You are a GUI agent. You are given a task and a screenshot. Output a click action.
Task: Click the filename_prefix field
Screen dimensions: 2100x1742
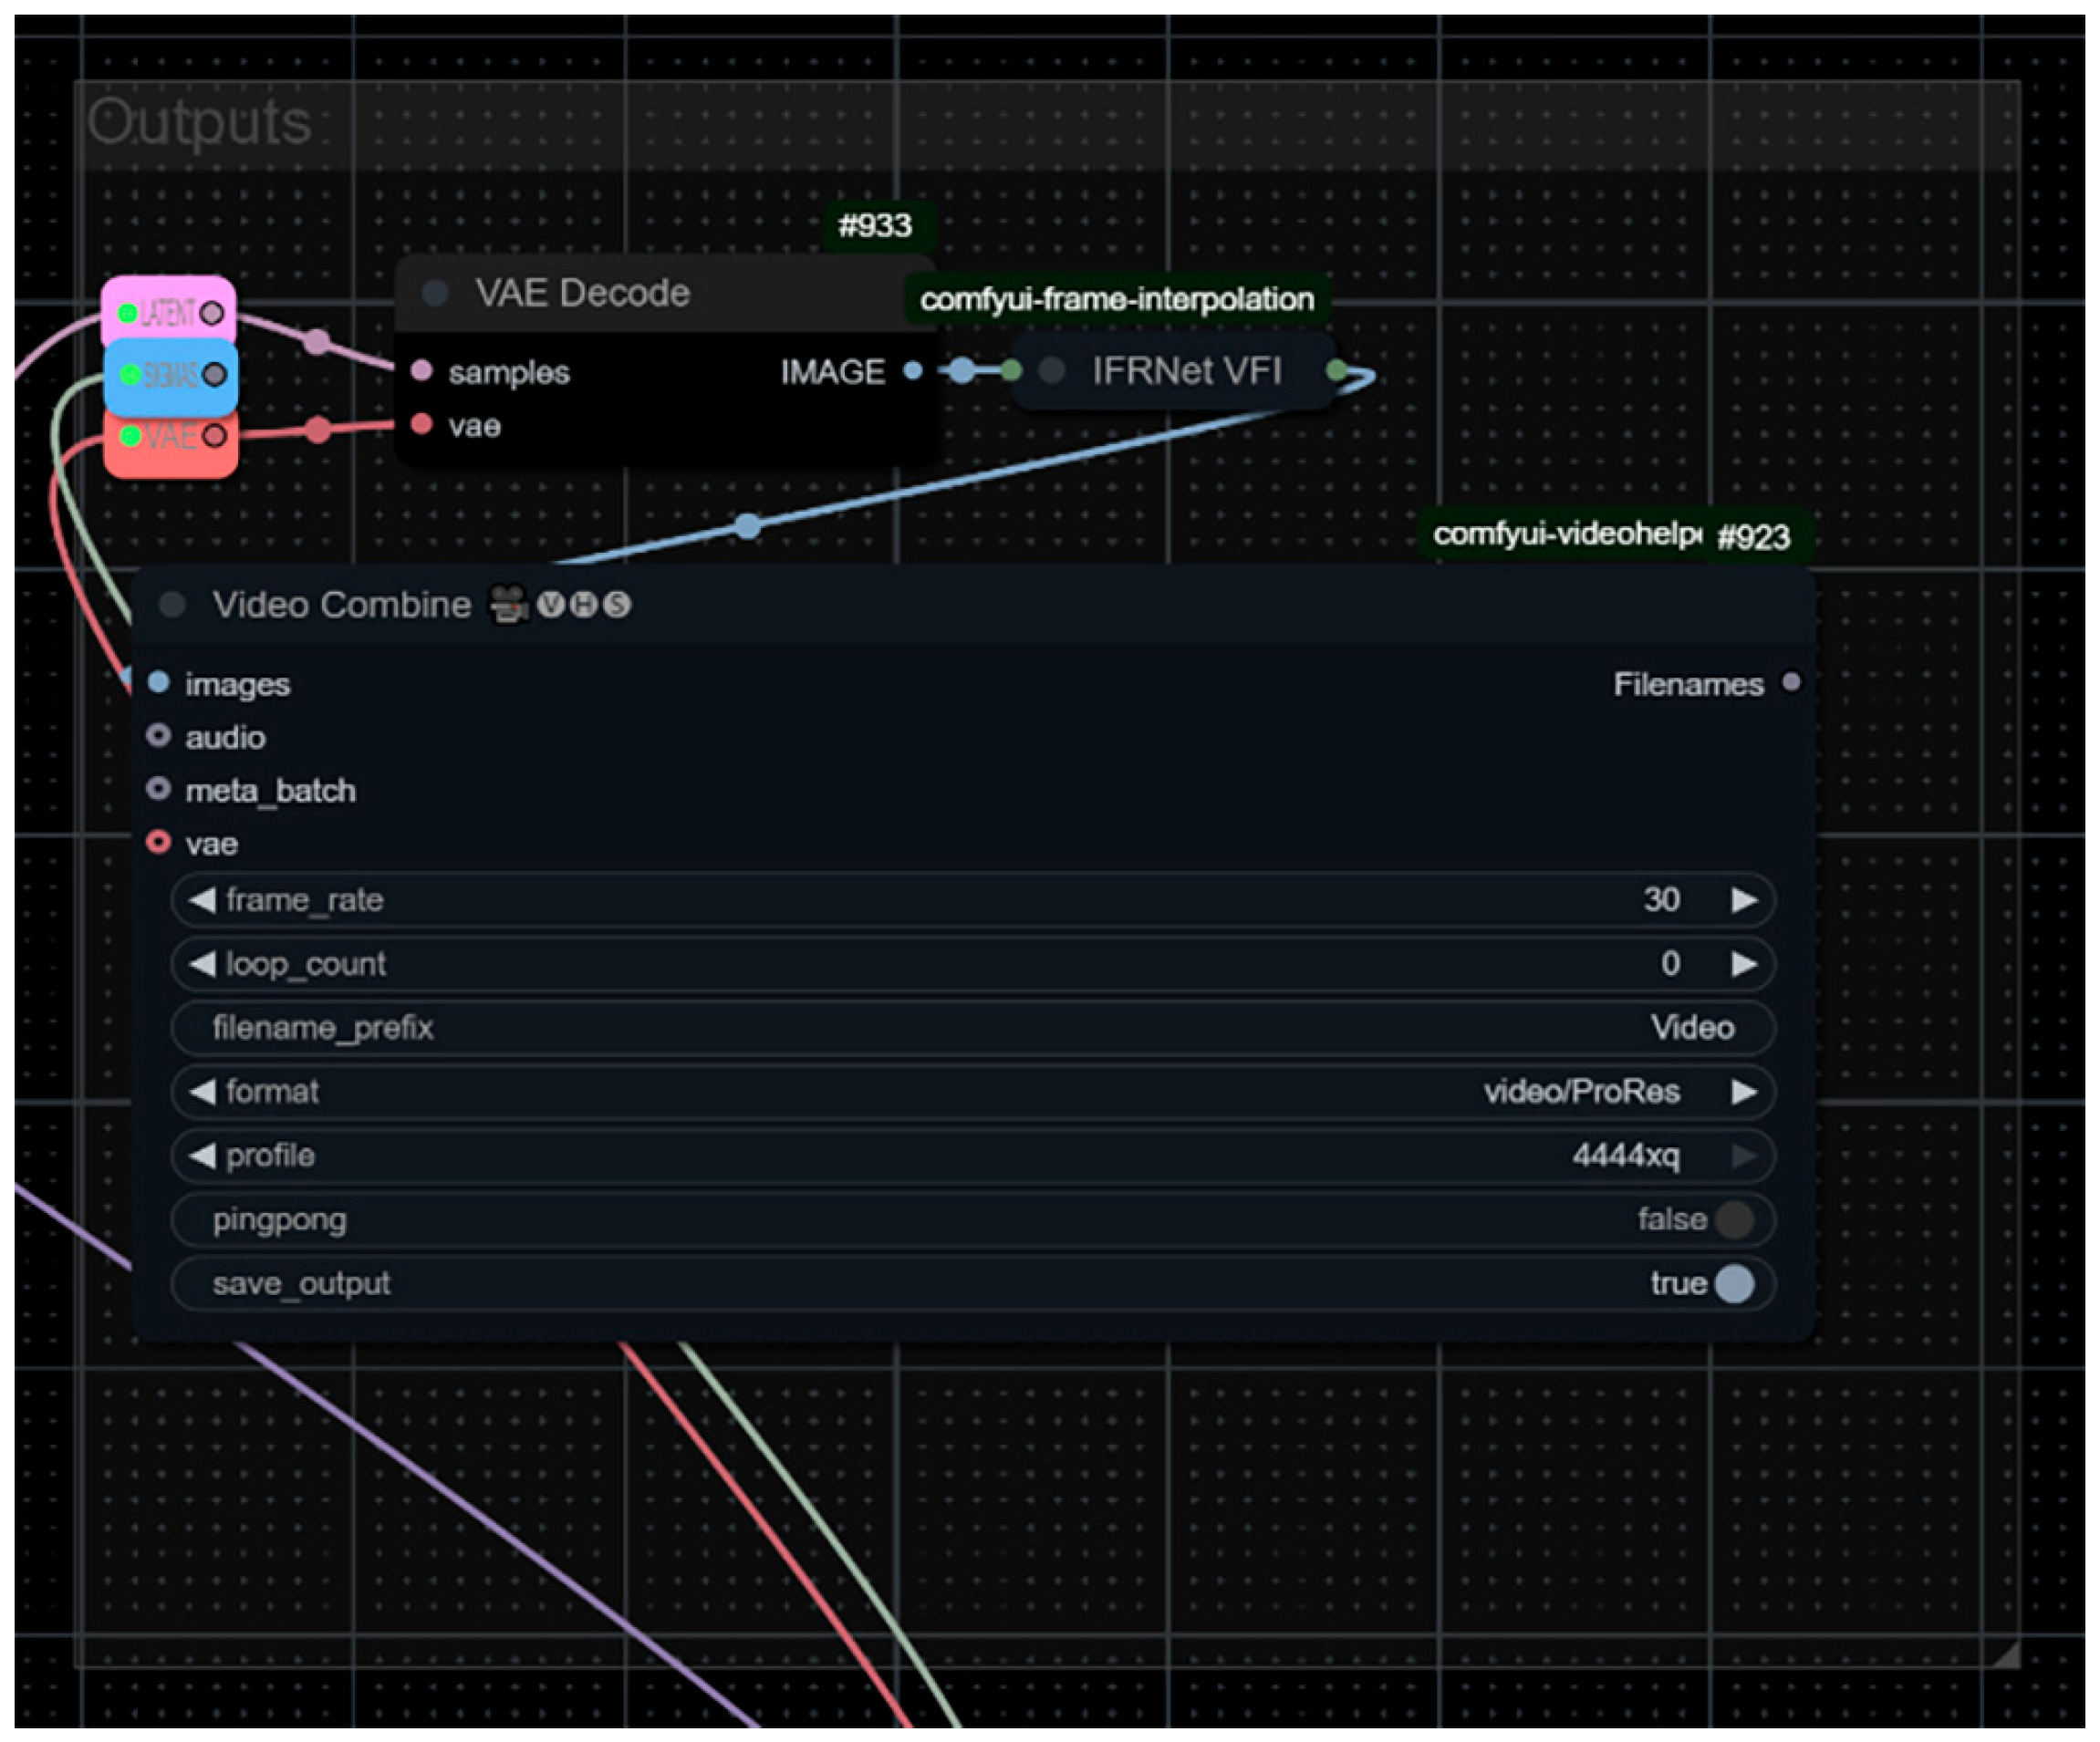(x=972, y=1027)
